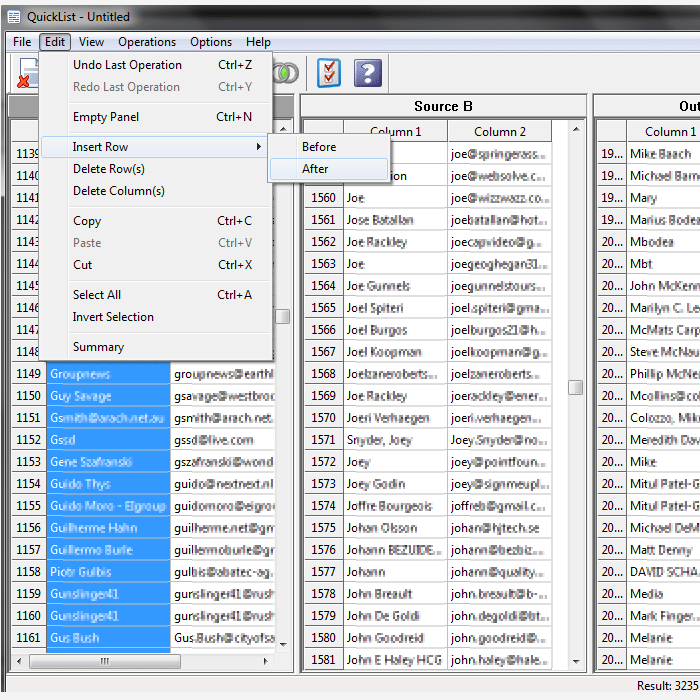Click the Source B scroll up arrow
This screenshot has width=700, height=700.
point(576,129)
